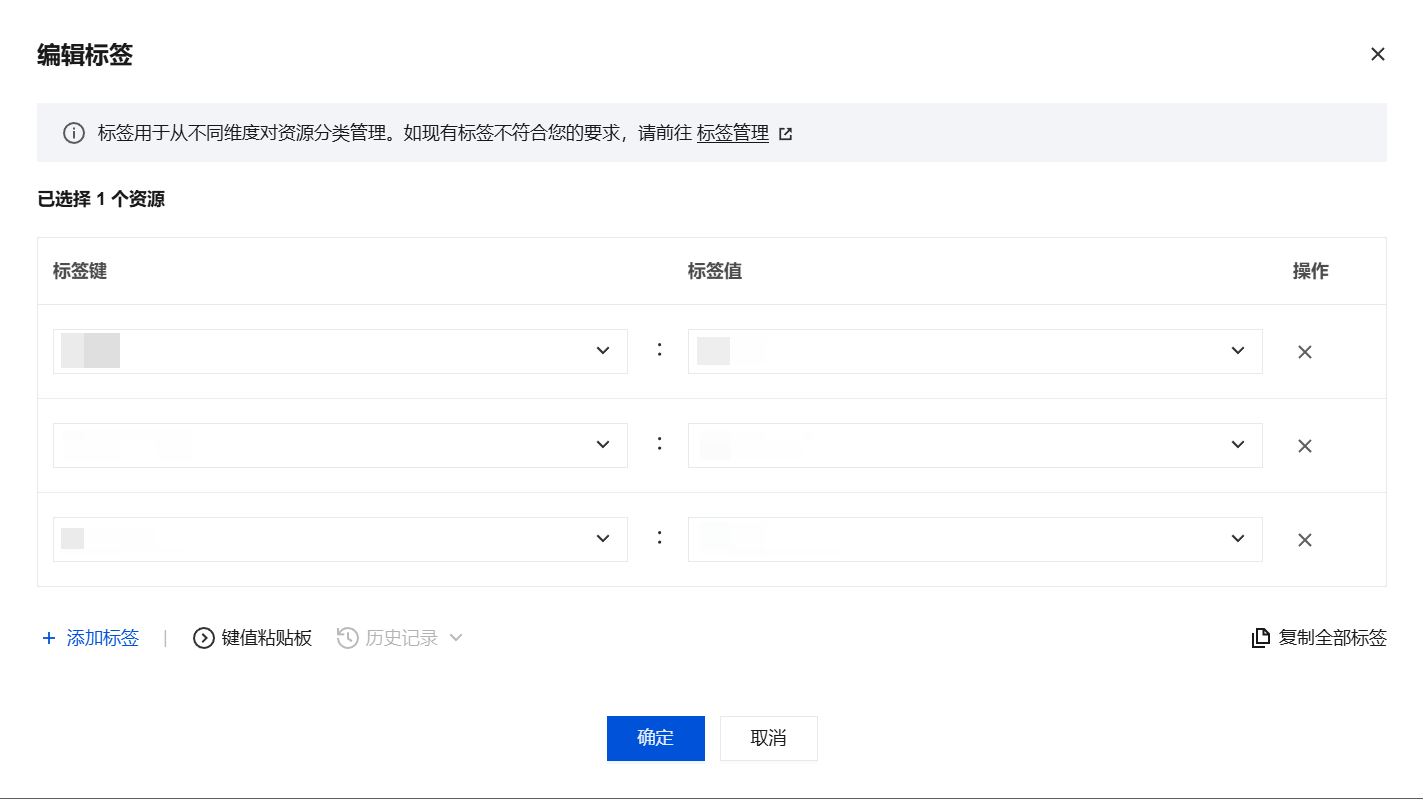Image resolution: width=1423 pixels, height=799 pixels.
Task: Remove the second tag row
Action: (x=1304, y=446)
